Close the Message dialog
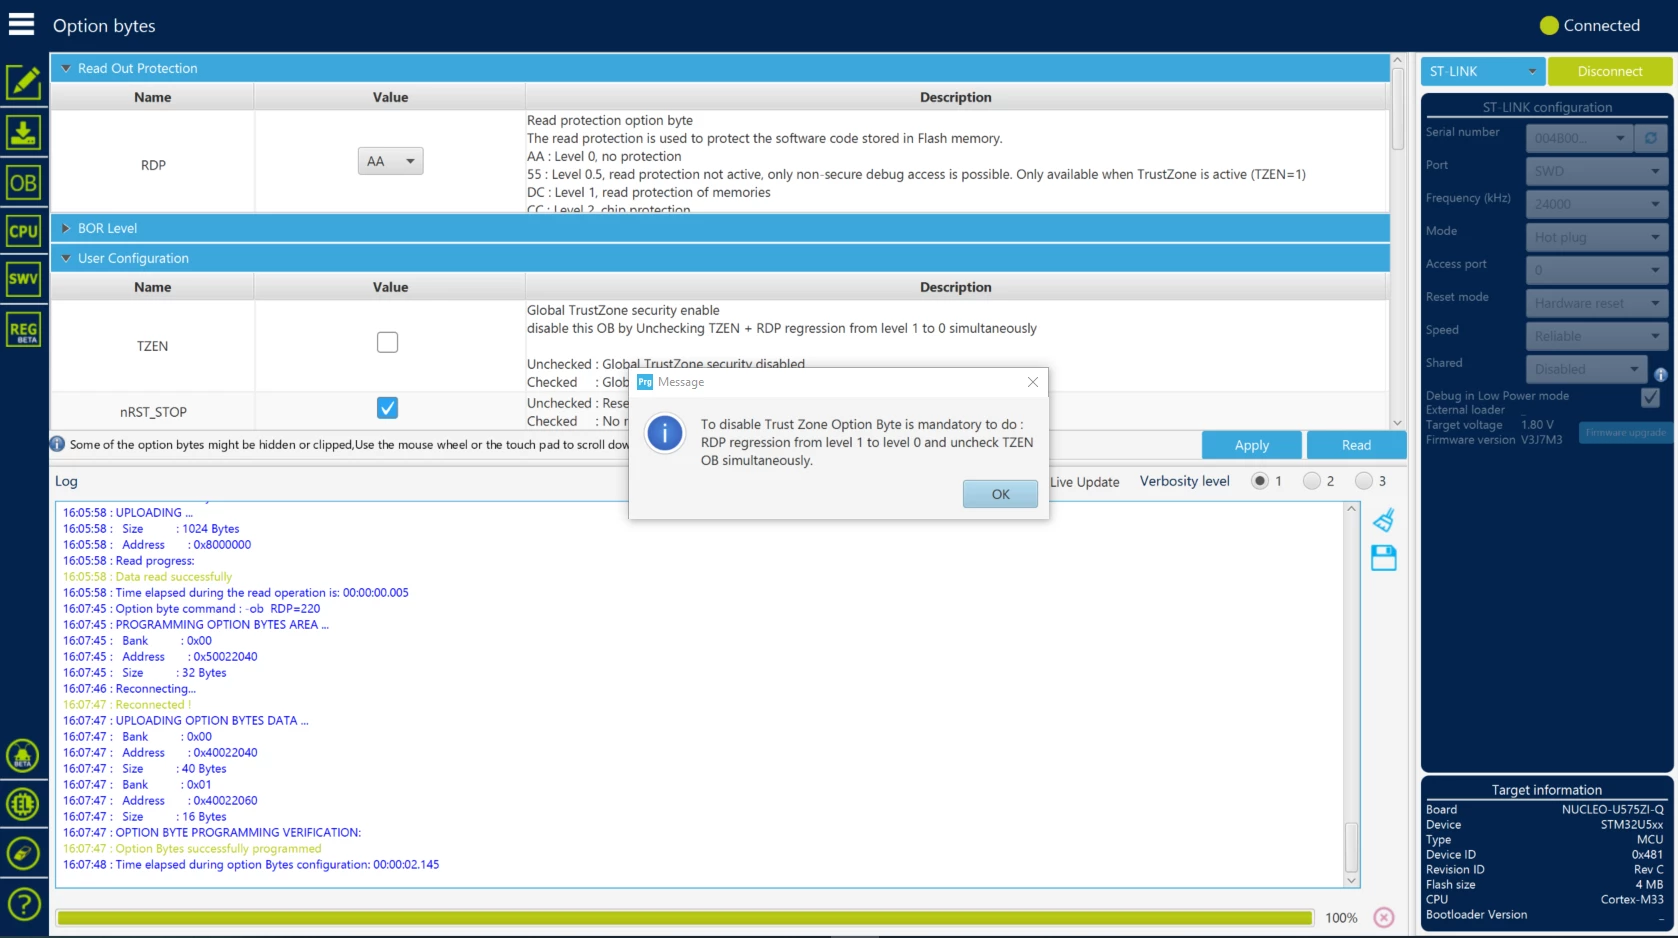The width and height of the screenshot is (1678, 938). [1033, 382]
